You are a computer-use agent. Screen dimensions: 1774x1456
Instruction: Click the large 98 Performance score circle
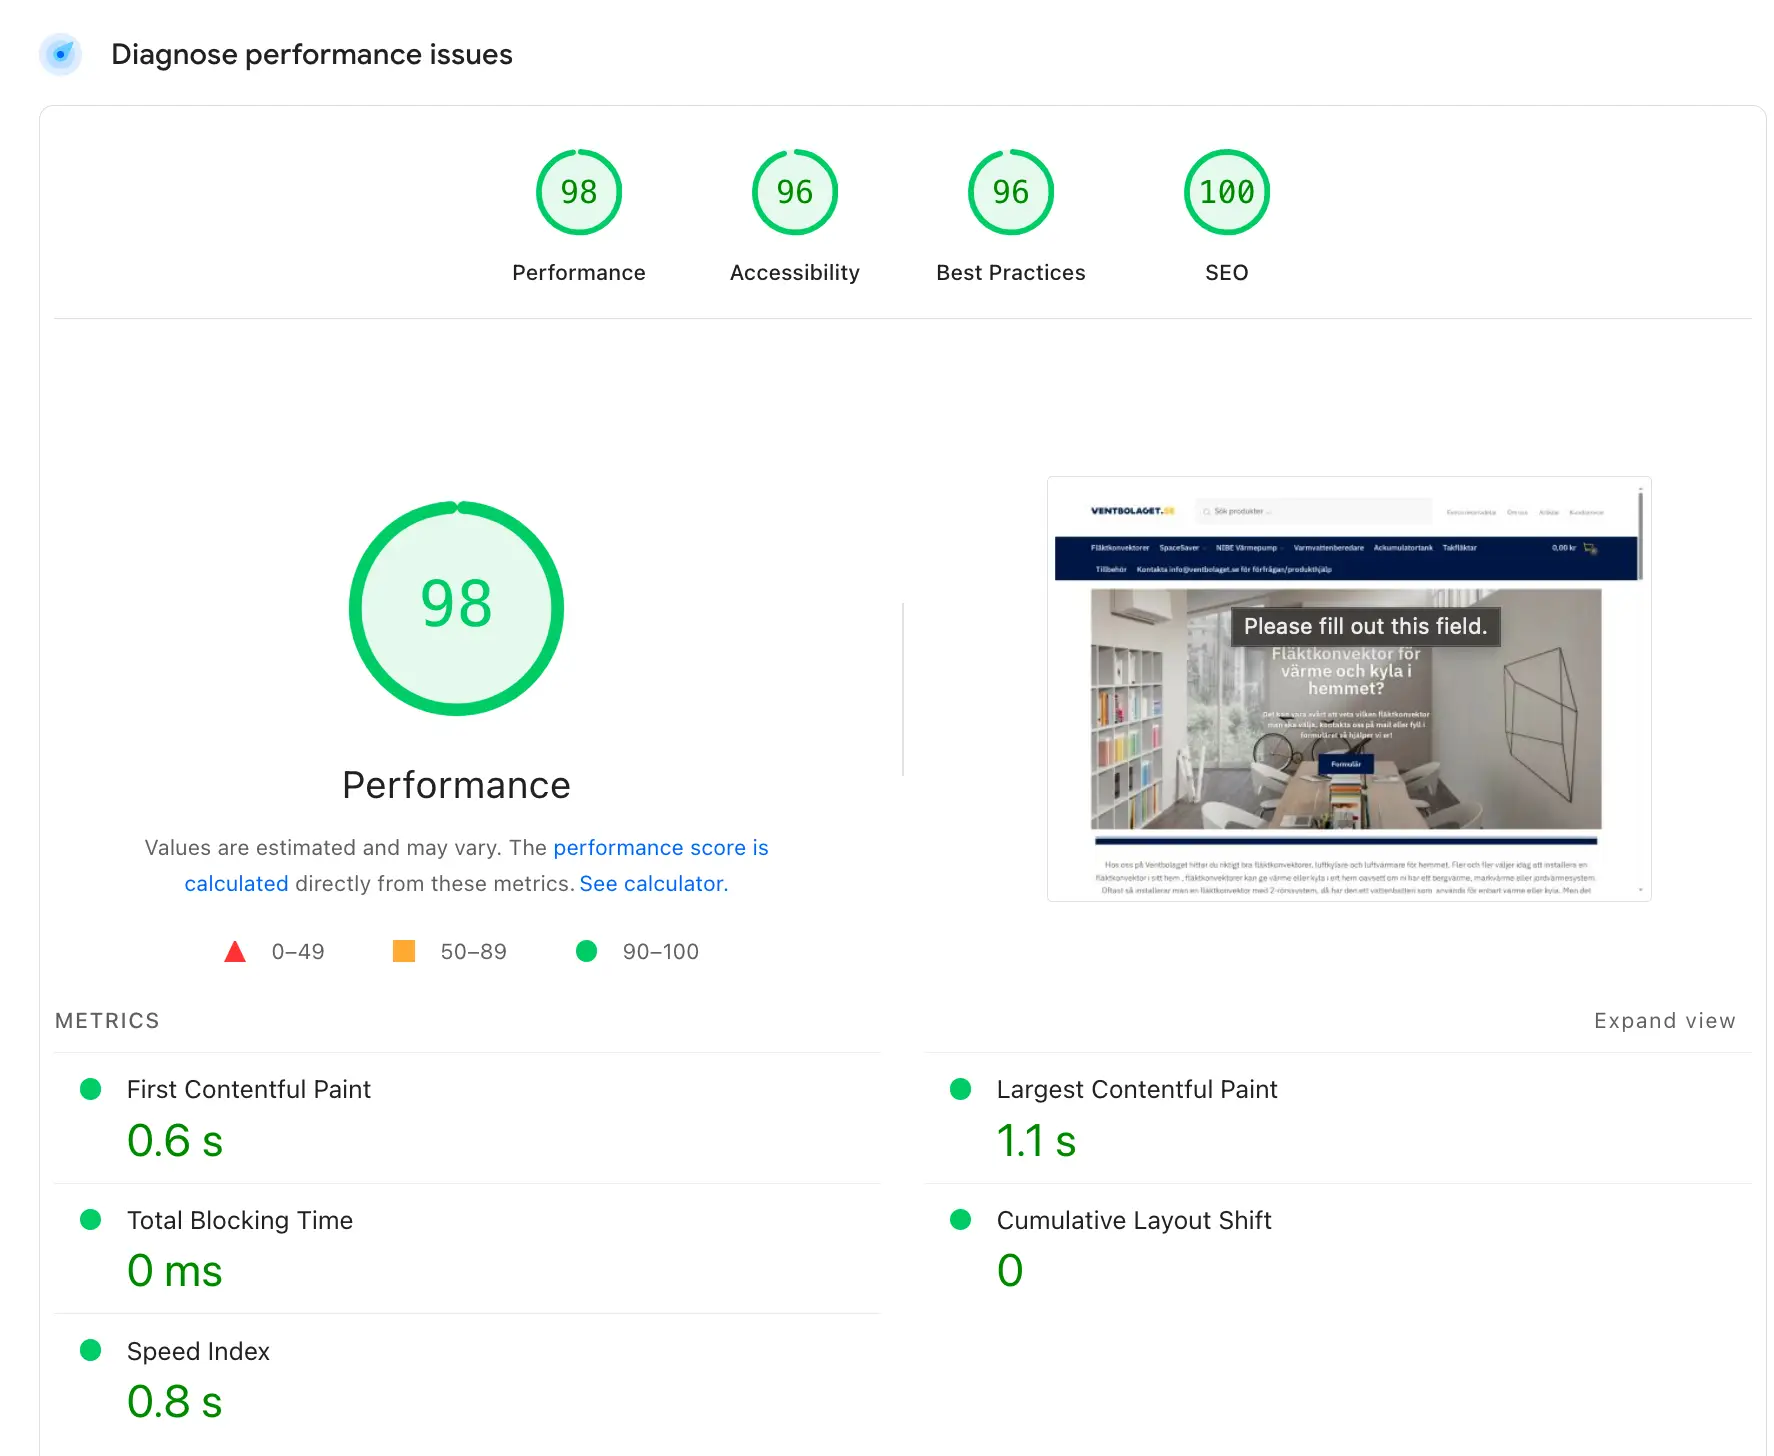457,607
